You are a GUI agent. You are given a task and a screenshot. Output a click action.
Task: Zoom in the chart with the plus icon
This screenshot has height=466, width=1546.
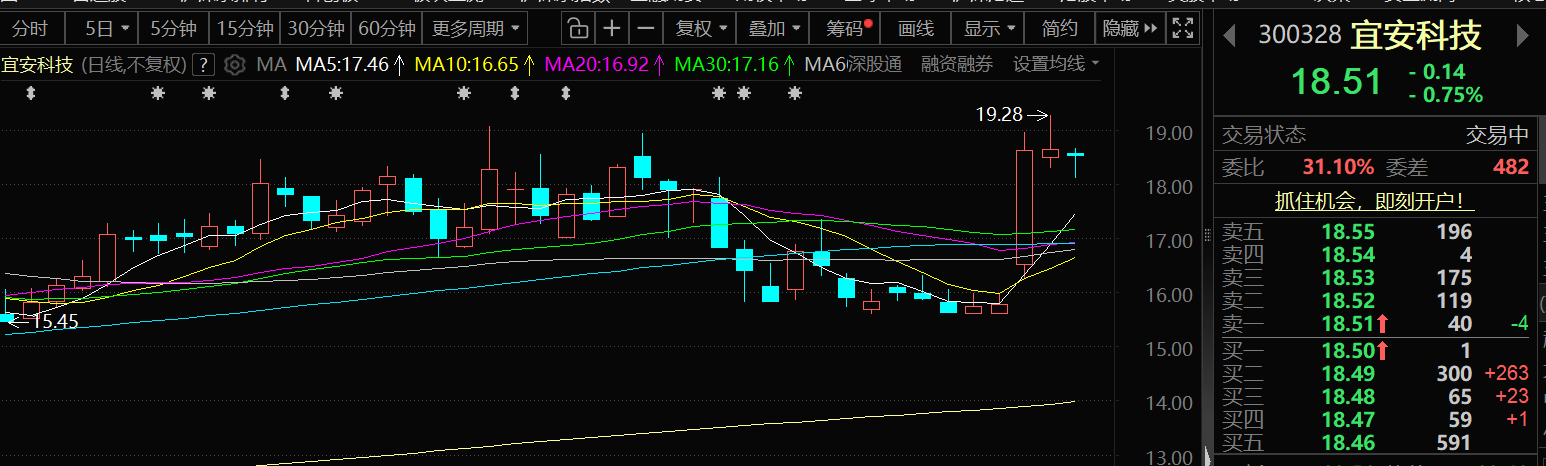[612, 28]
